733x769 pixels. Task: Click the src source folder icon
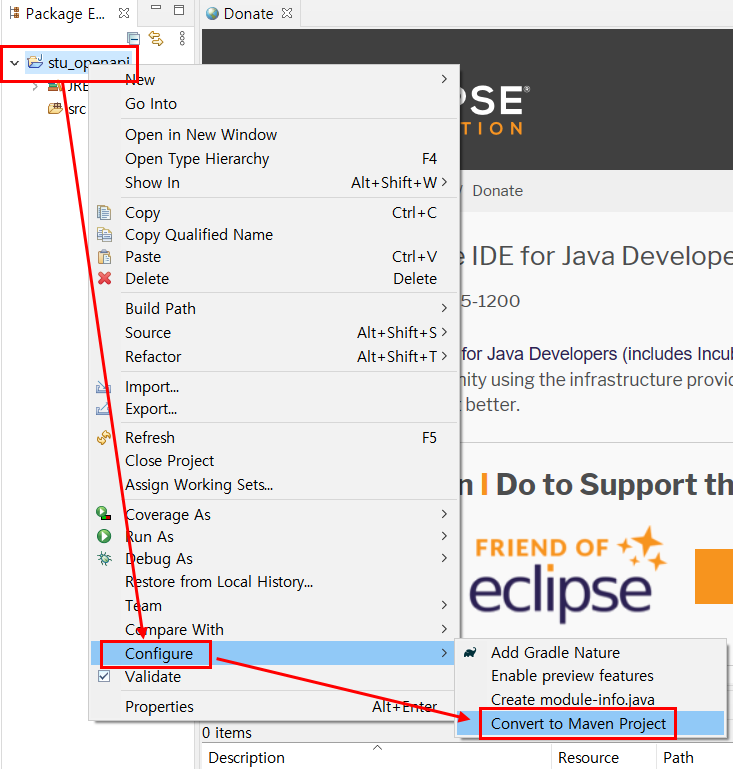coord(55,108)
